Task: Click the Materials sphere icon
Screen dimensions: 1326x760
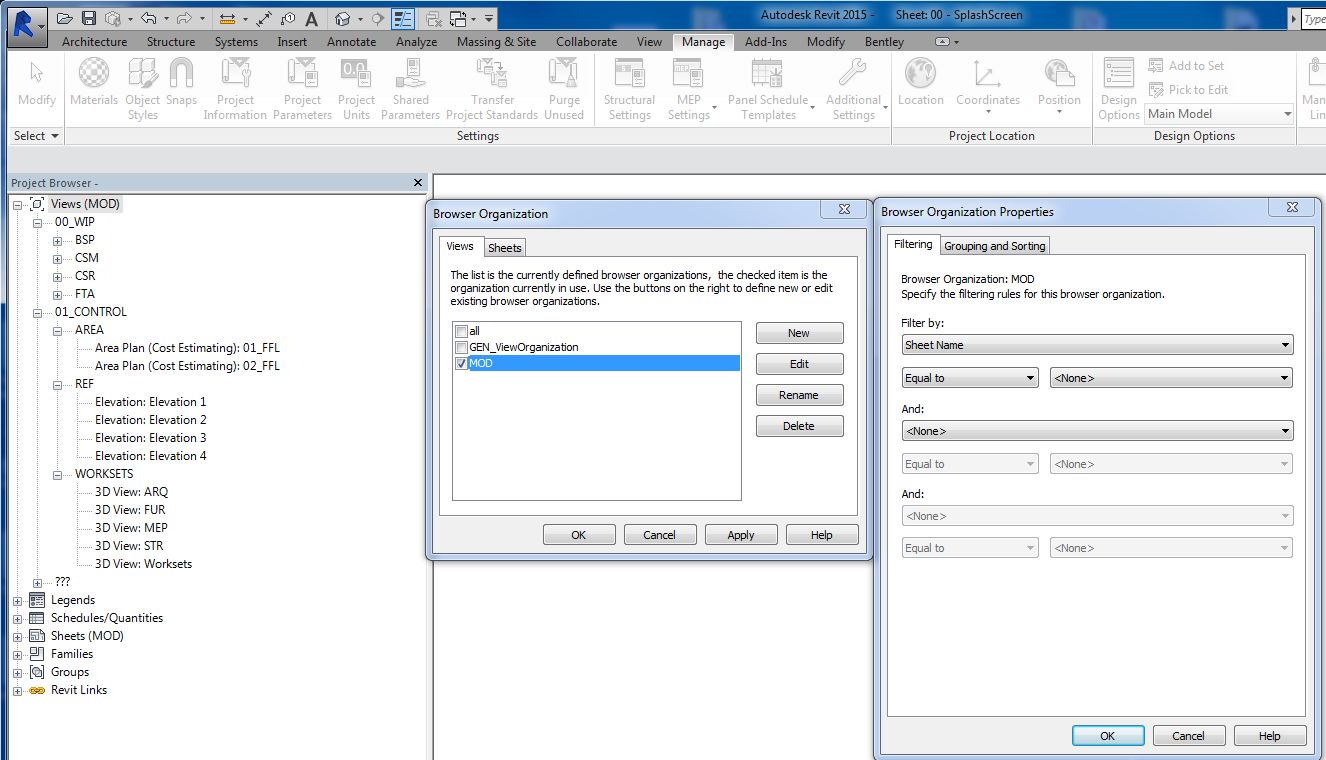Action: click(x=94, y=72)
